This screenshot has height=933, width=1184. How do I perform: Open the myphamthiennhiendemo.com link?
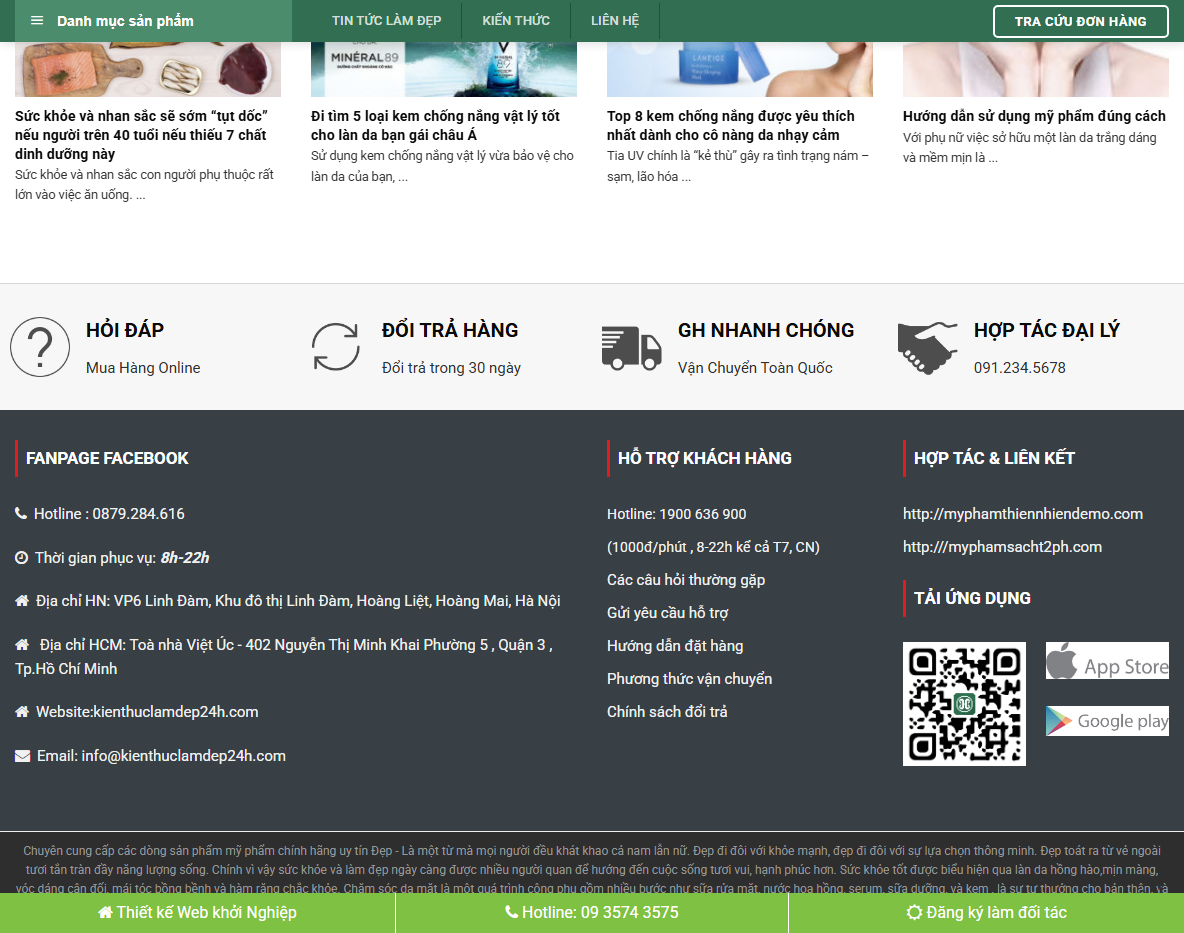pyautogui.click(x=1022, y=513)
